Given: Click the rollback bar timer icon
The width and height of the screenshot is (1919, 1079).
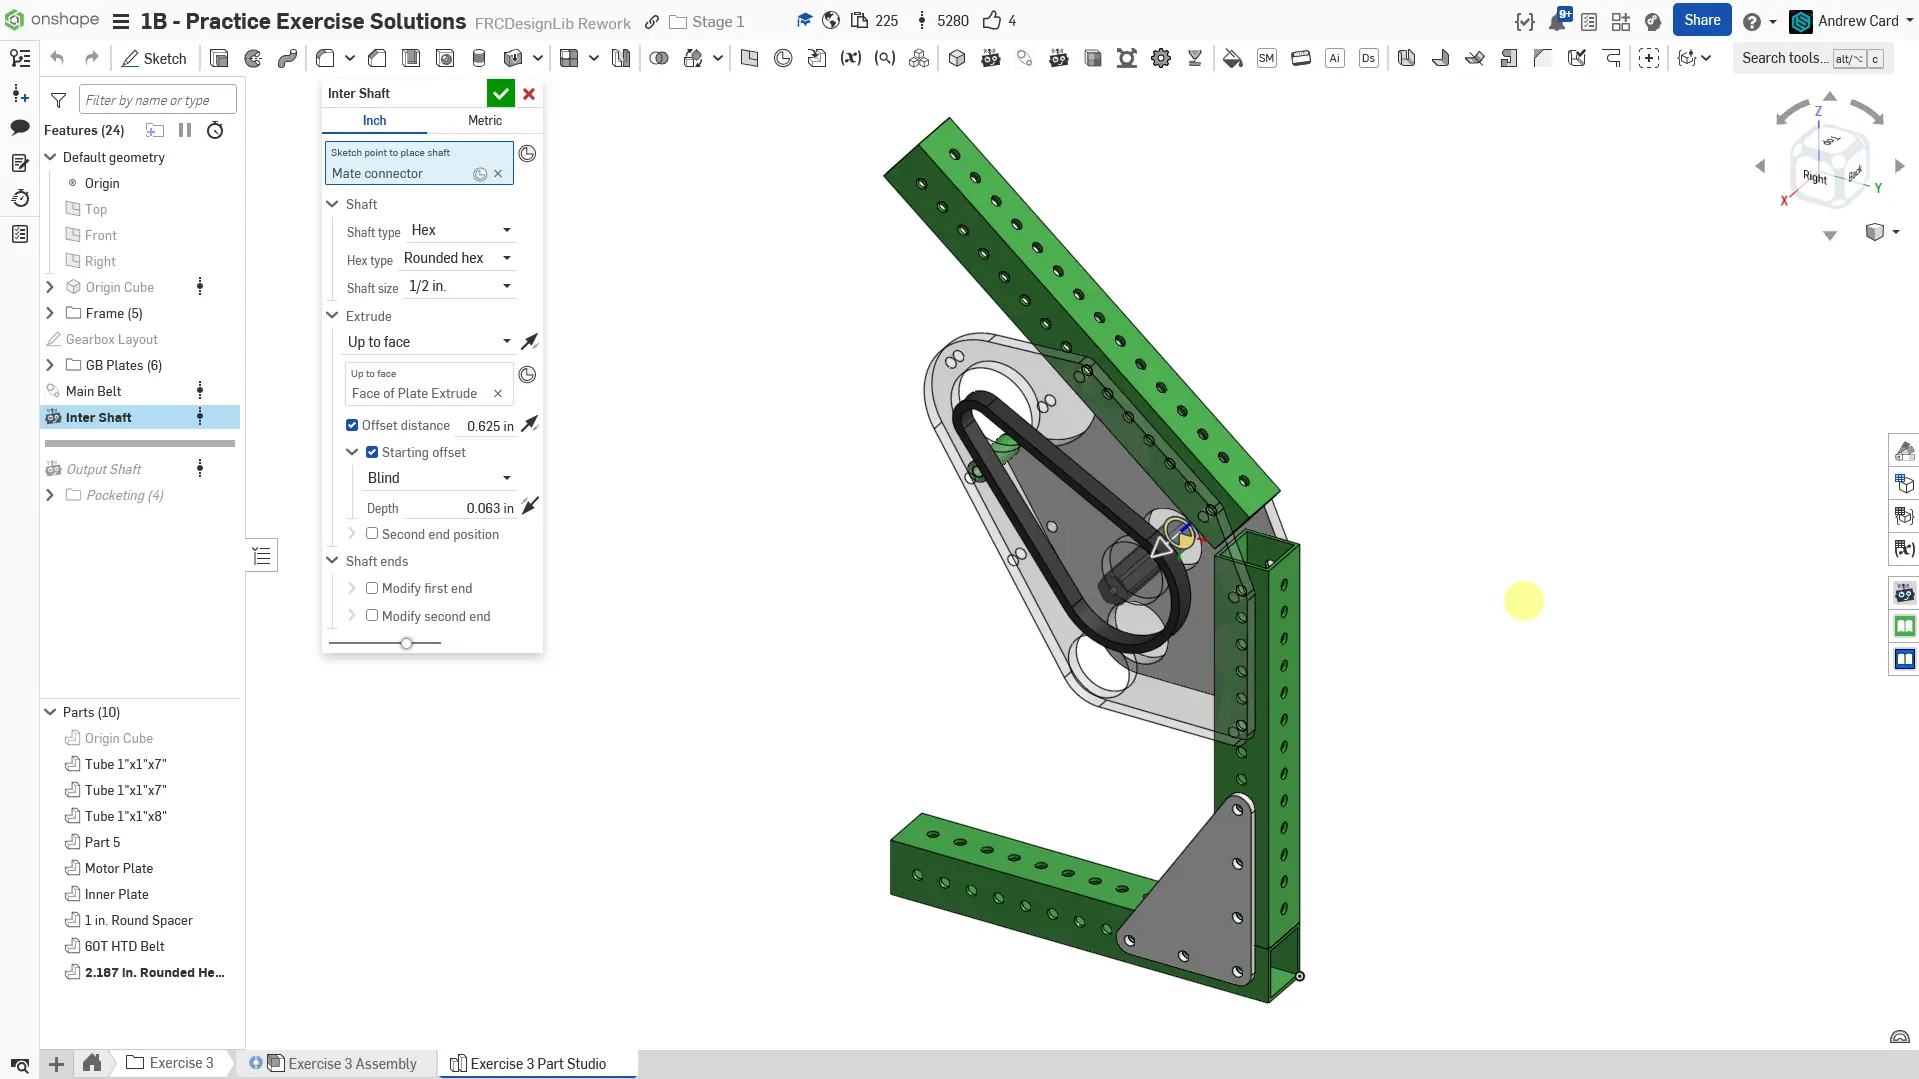Looking at the screenshot, I should [x=215, y=131].
